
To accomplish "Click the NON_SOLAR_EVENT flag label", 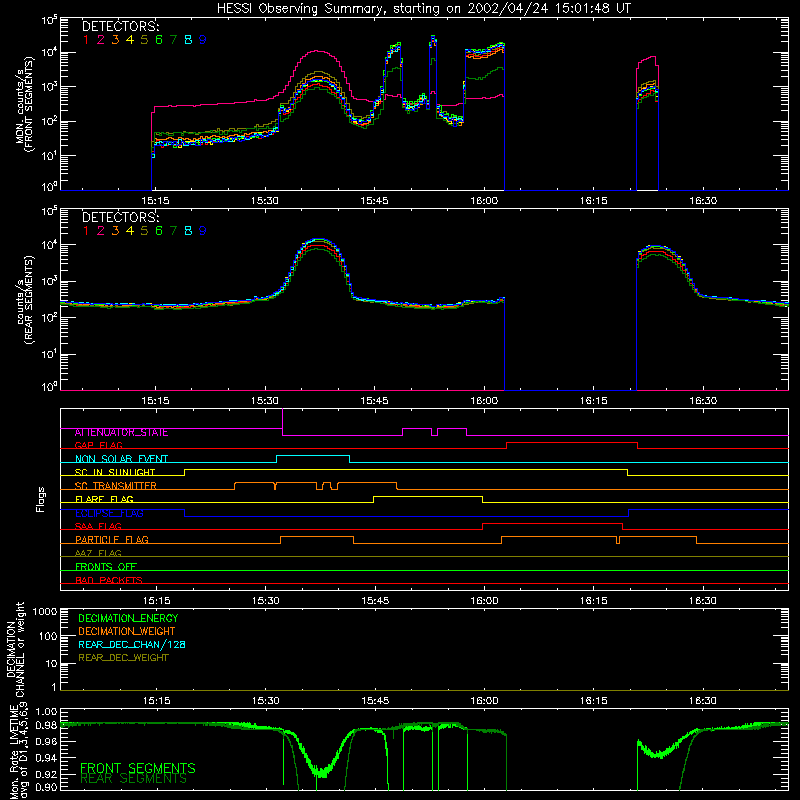I will coord(121,459).
